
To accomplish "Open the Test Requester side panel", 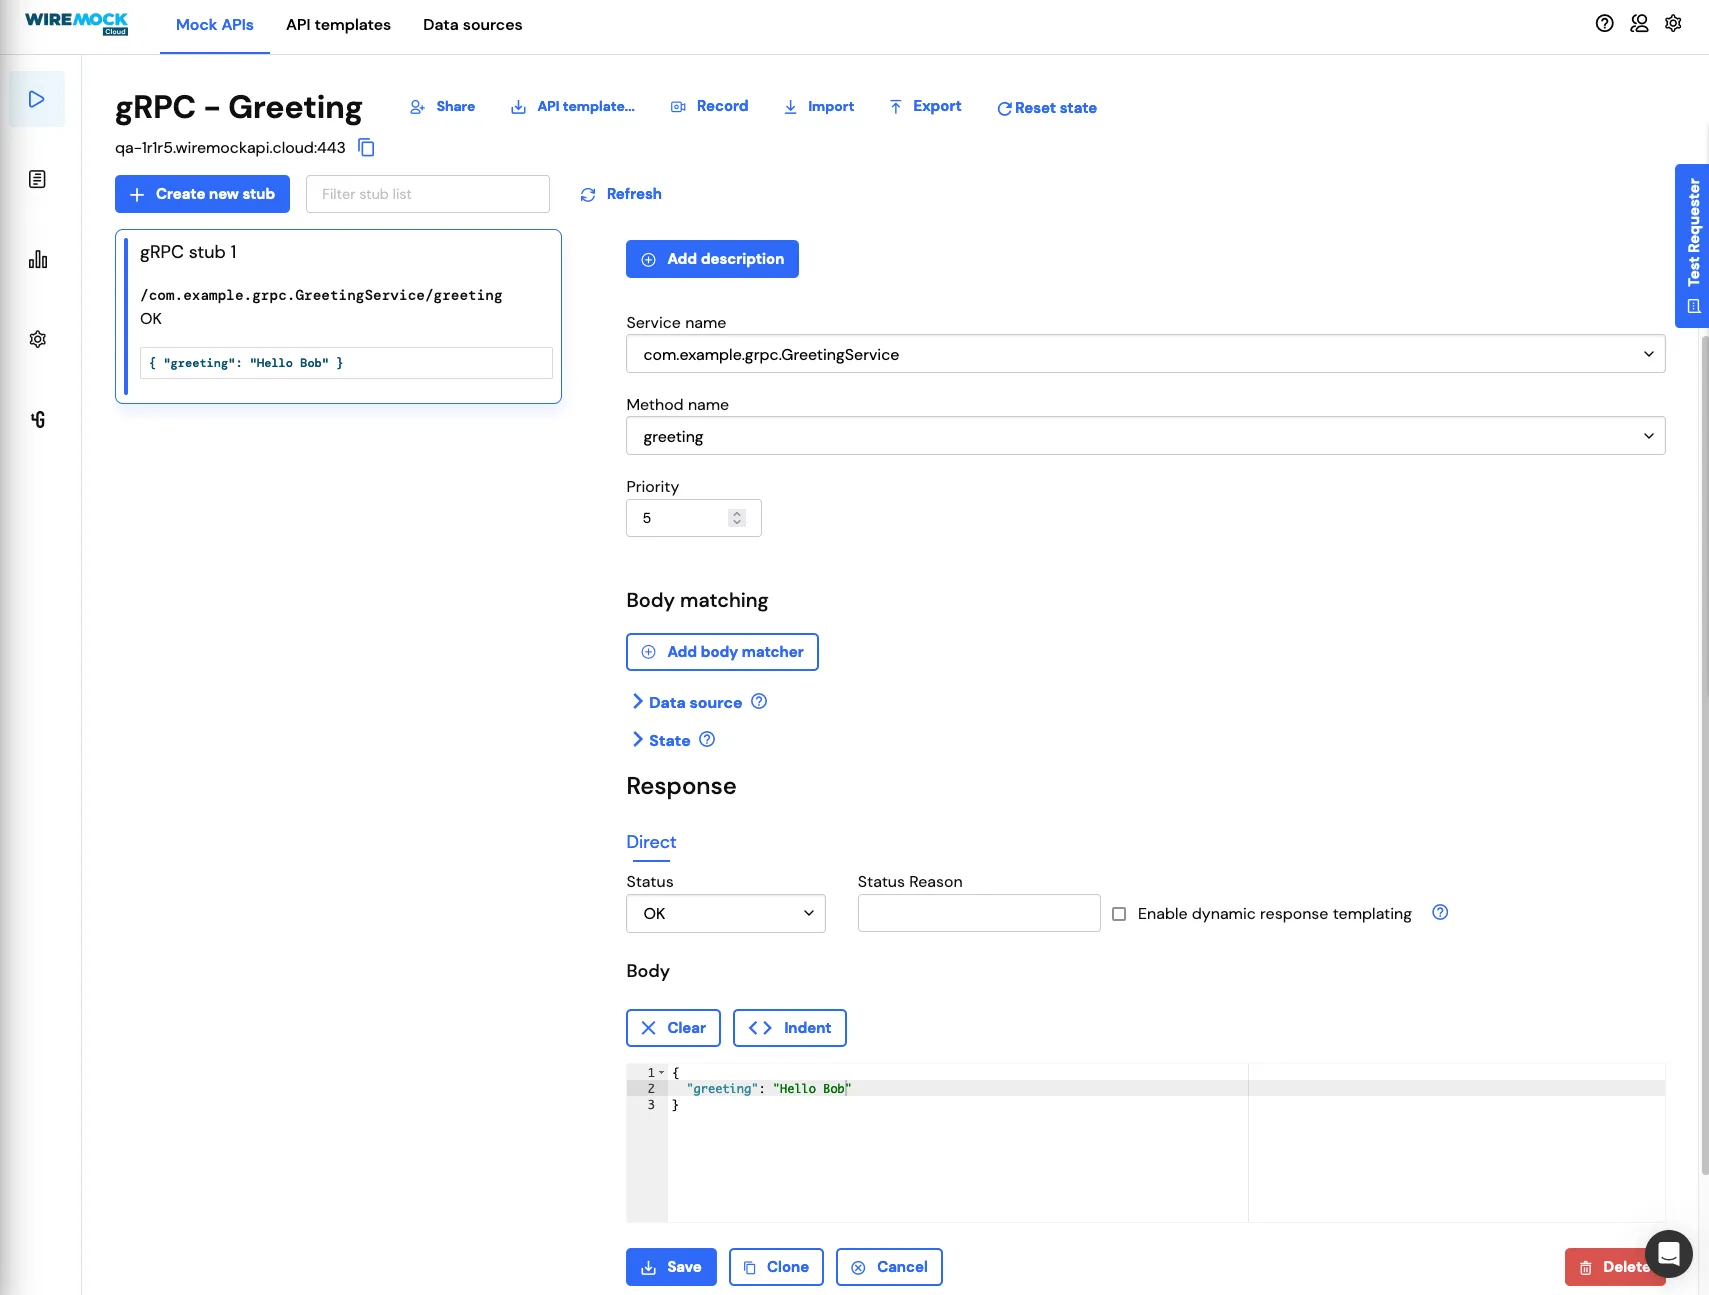I will 1692,246.
